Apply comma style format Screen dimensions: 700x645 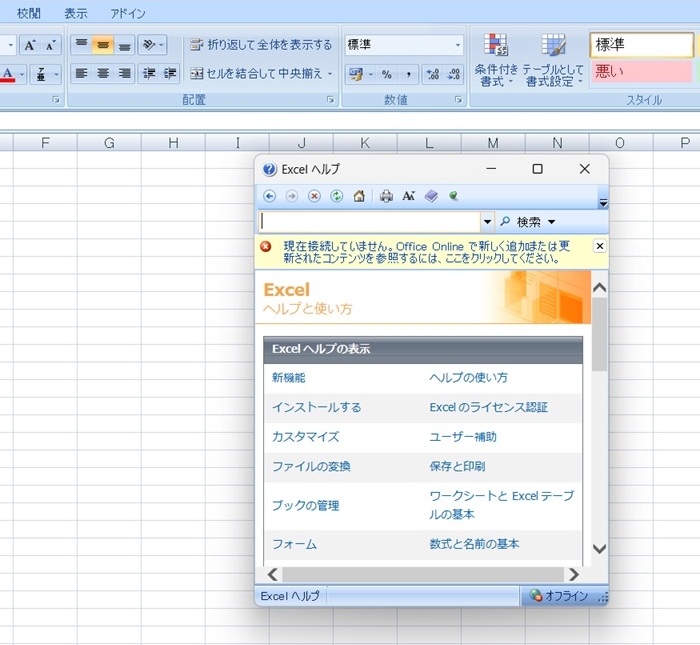408,74
